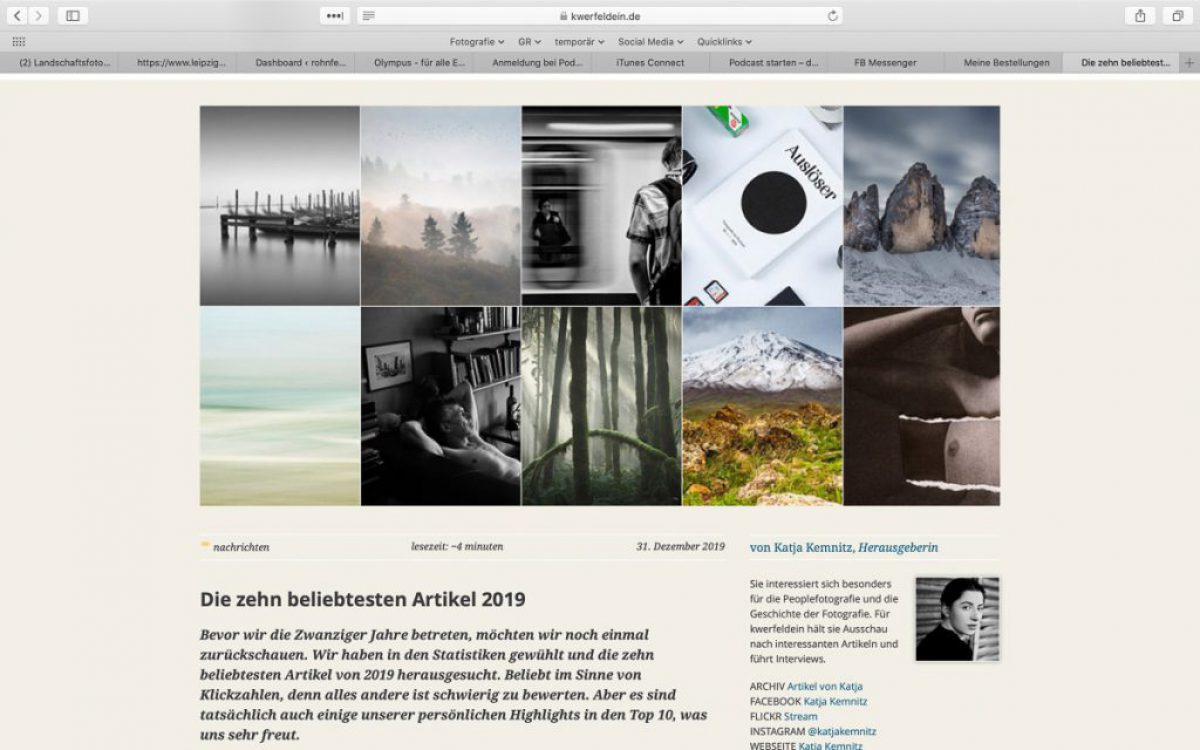Go forward to the next page

[38, 16]
